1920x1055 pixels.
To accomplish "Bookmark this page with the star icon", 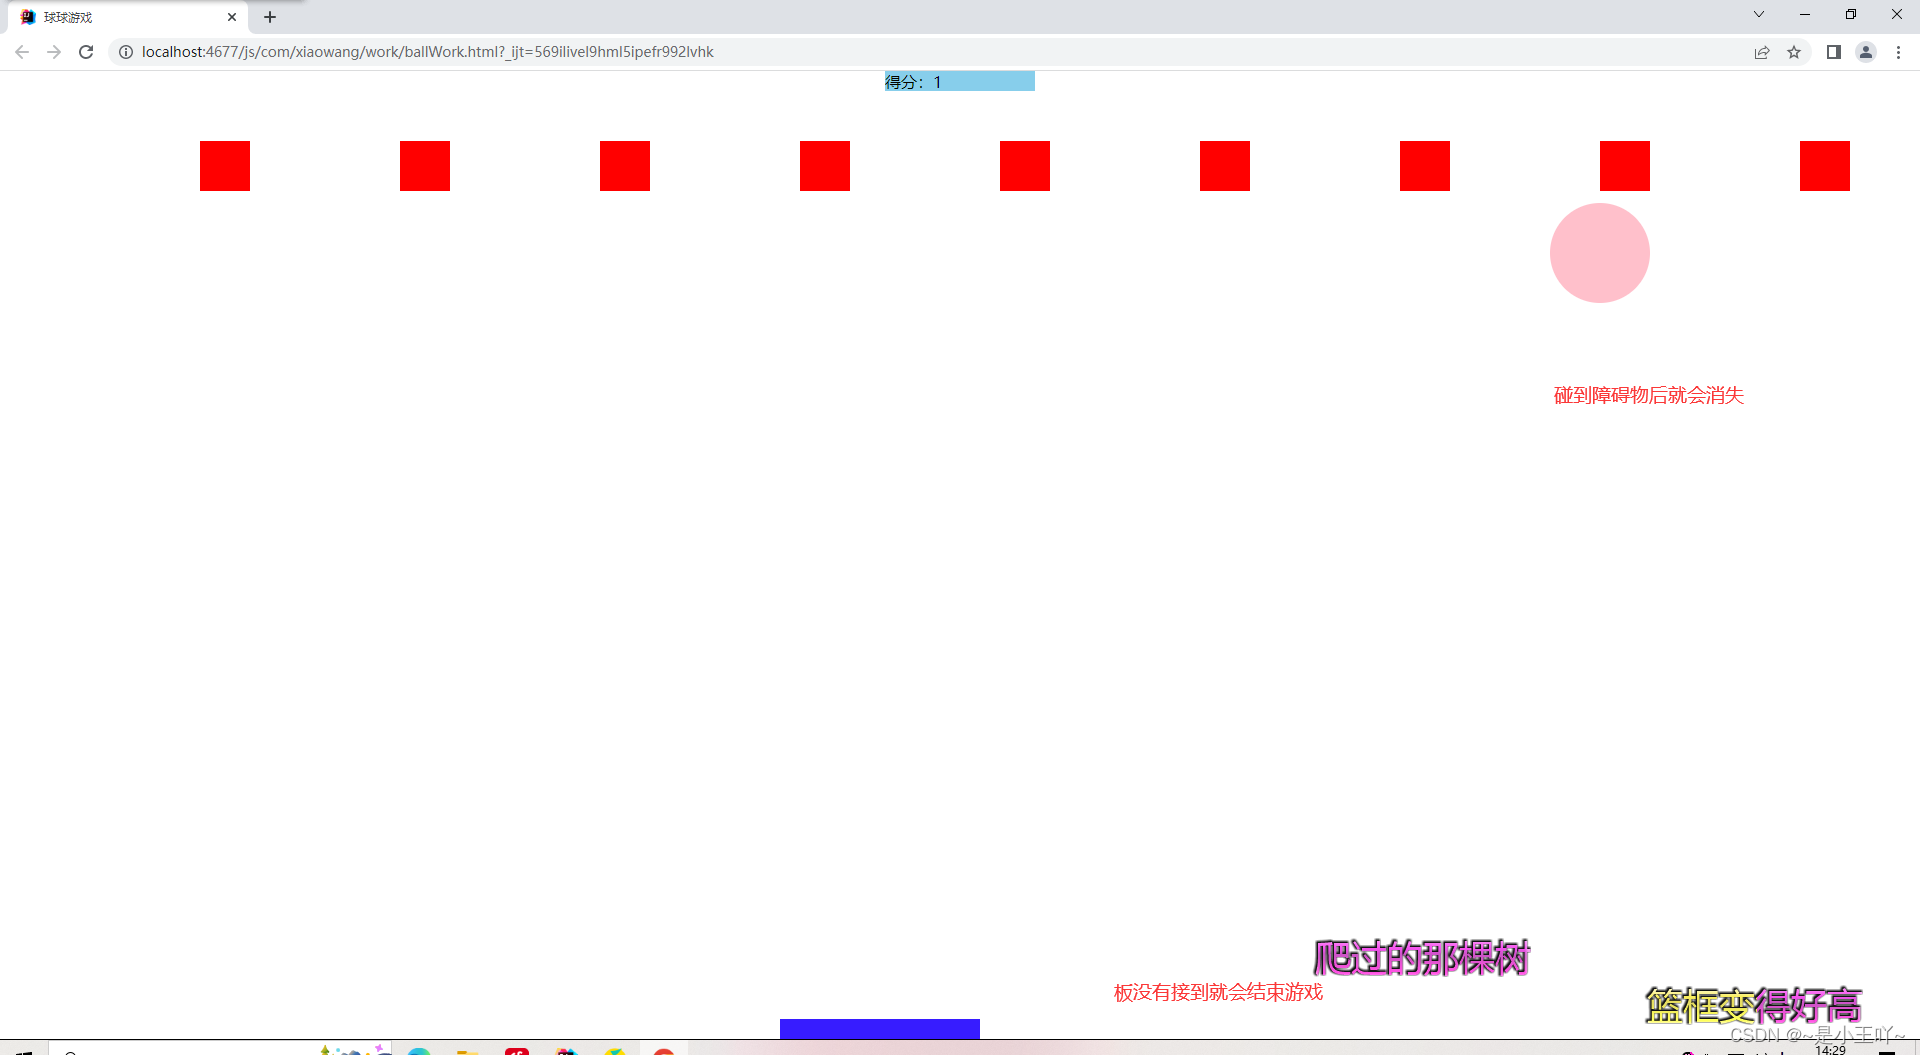I will tap(1794, 52).
